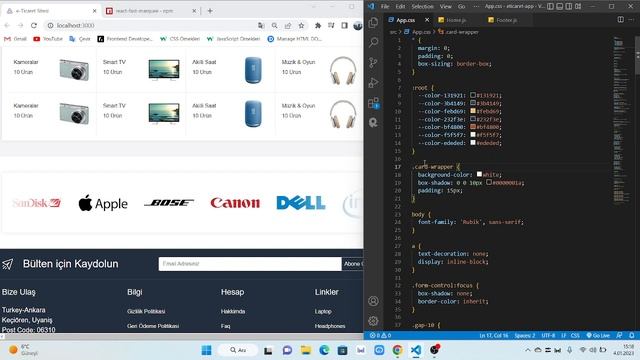Viewport: 640px width, 360px height.
Task: Expand the overflow menu dots in VS Code menu bar
Action: click(x=476, y=6)
